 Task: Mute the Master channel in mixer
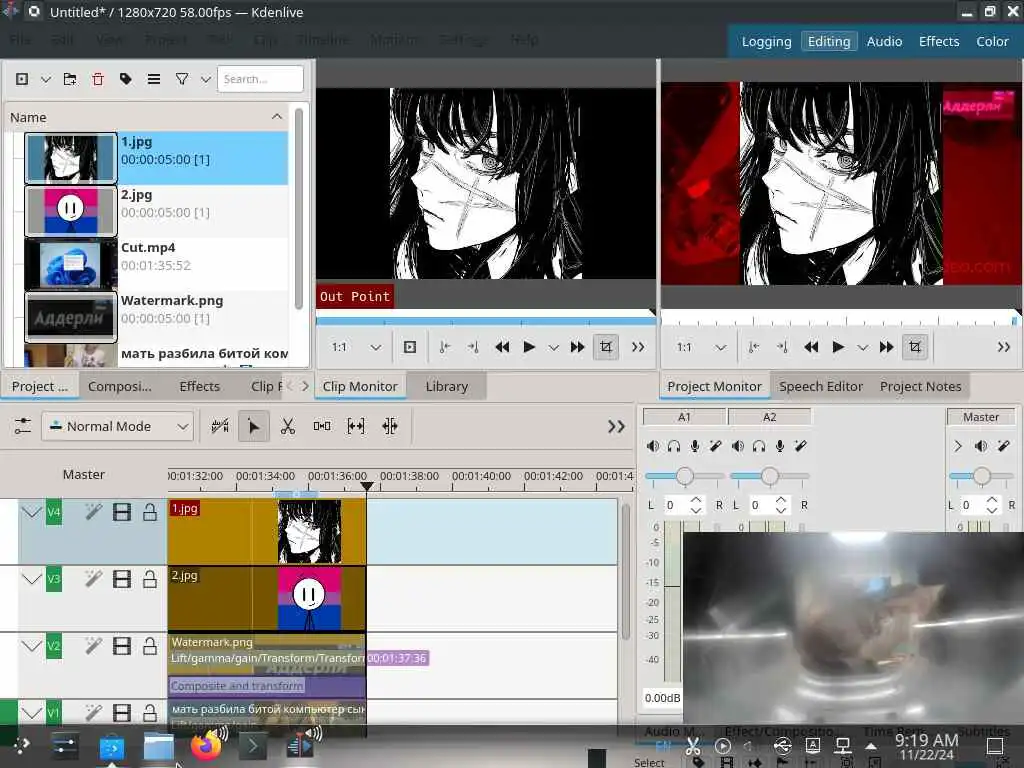980,446
